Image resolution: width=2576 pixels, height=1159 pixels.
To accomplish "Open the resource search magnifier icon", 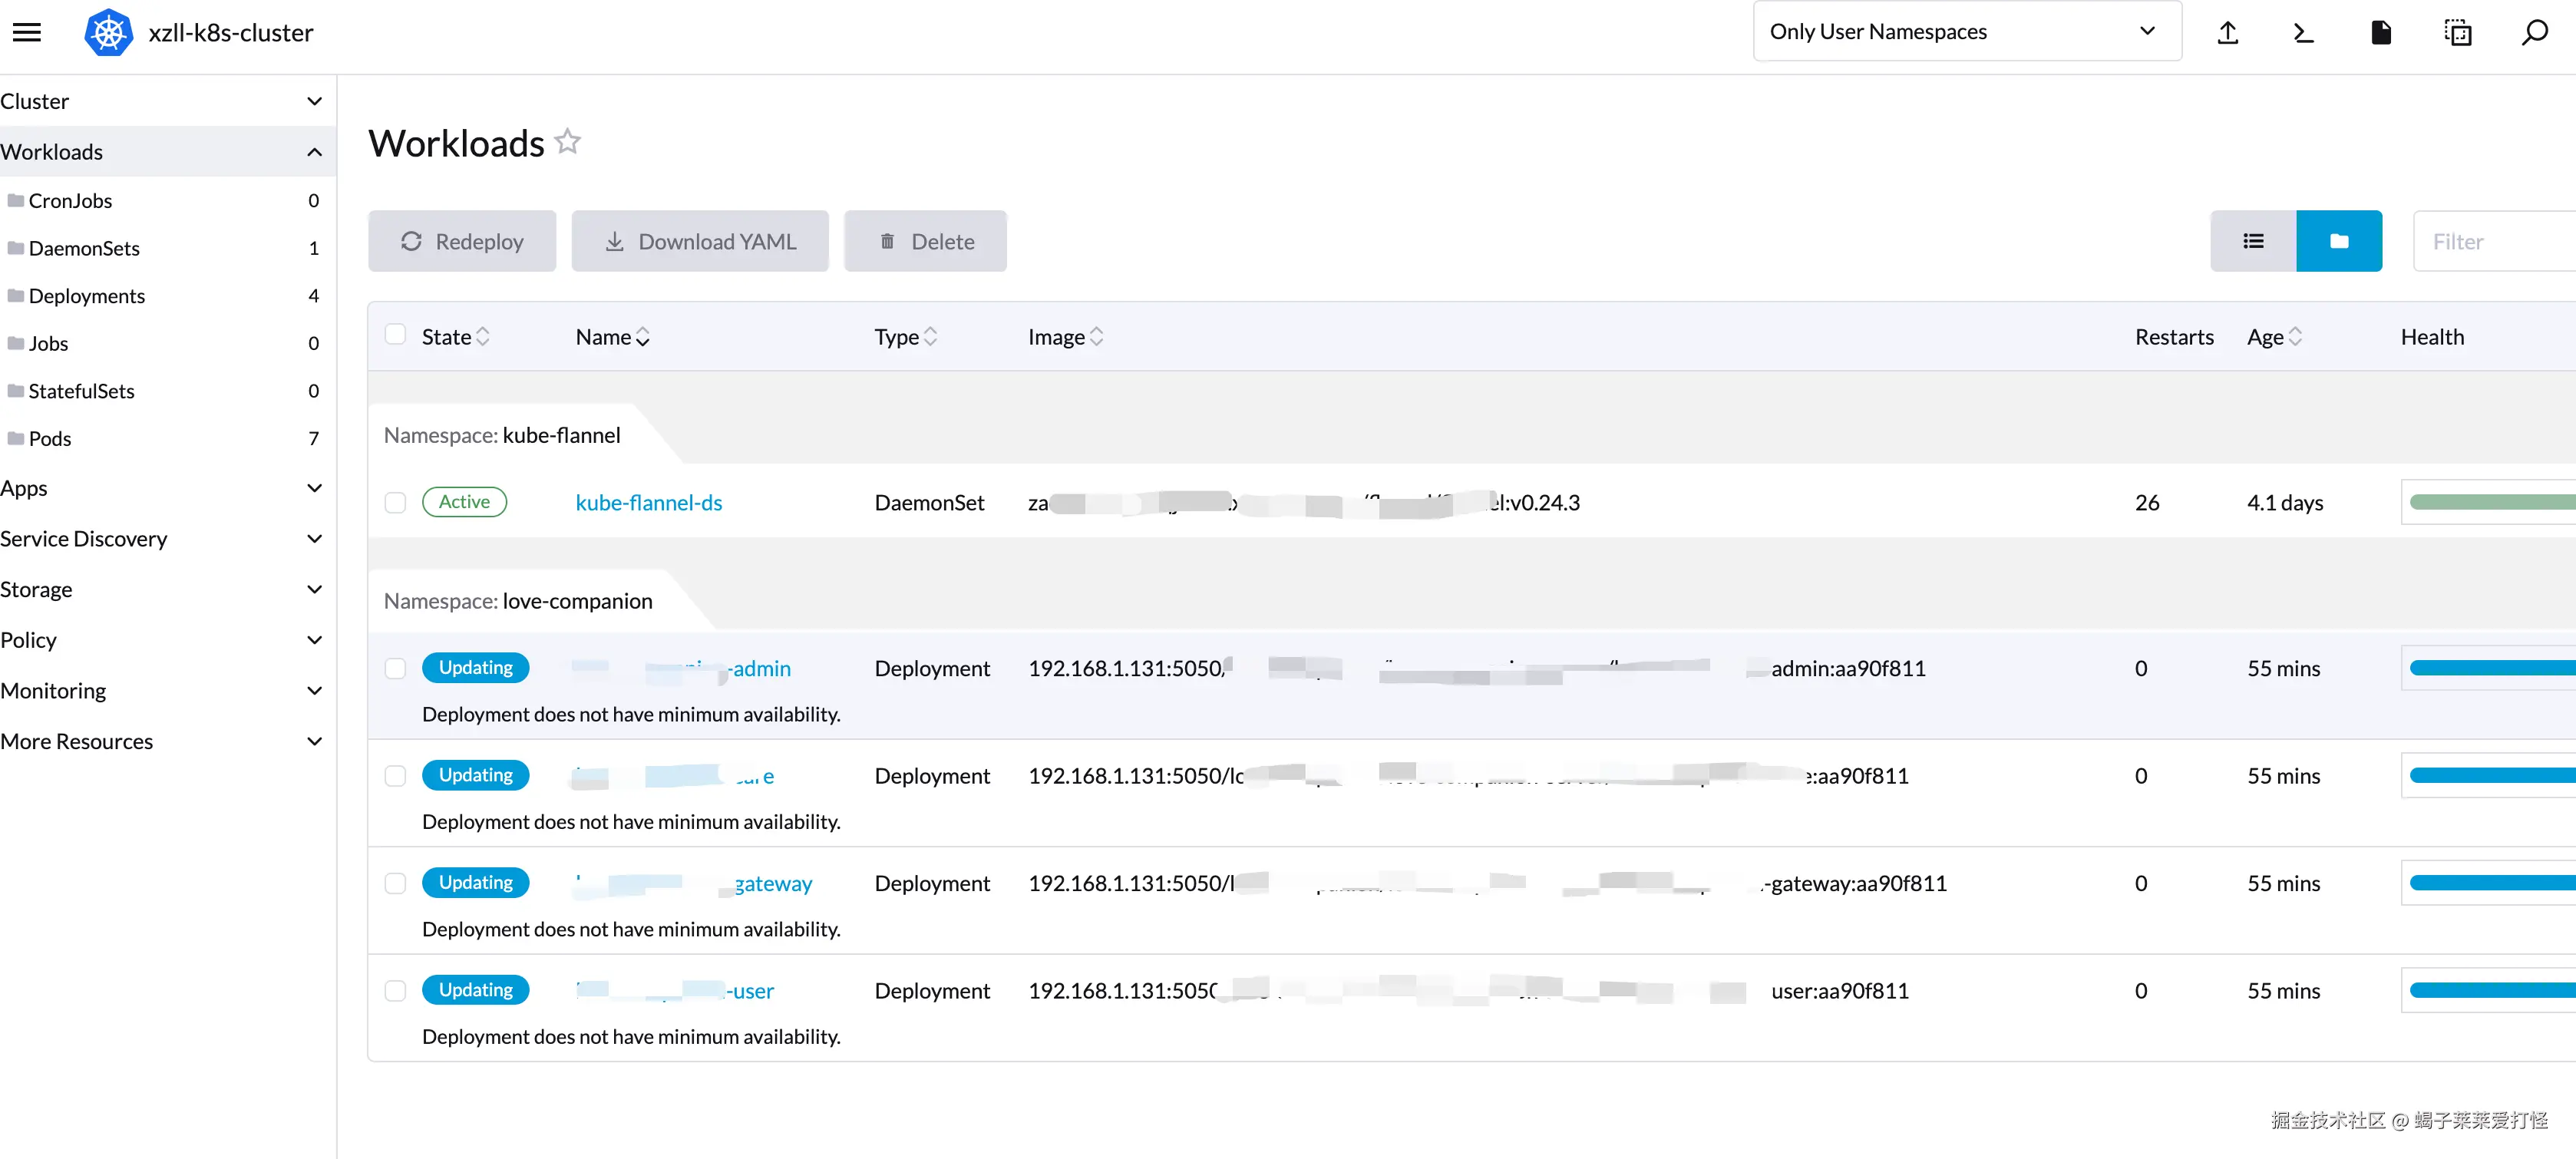I will click(x=2534, y=32).
